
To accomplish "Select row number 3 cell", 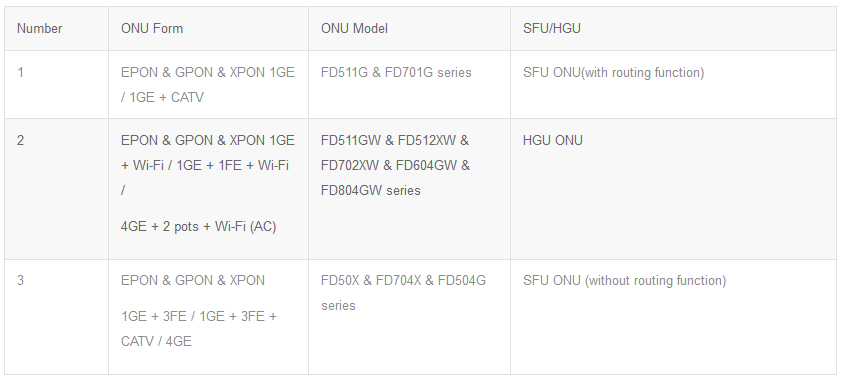I will 57,317.
